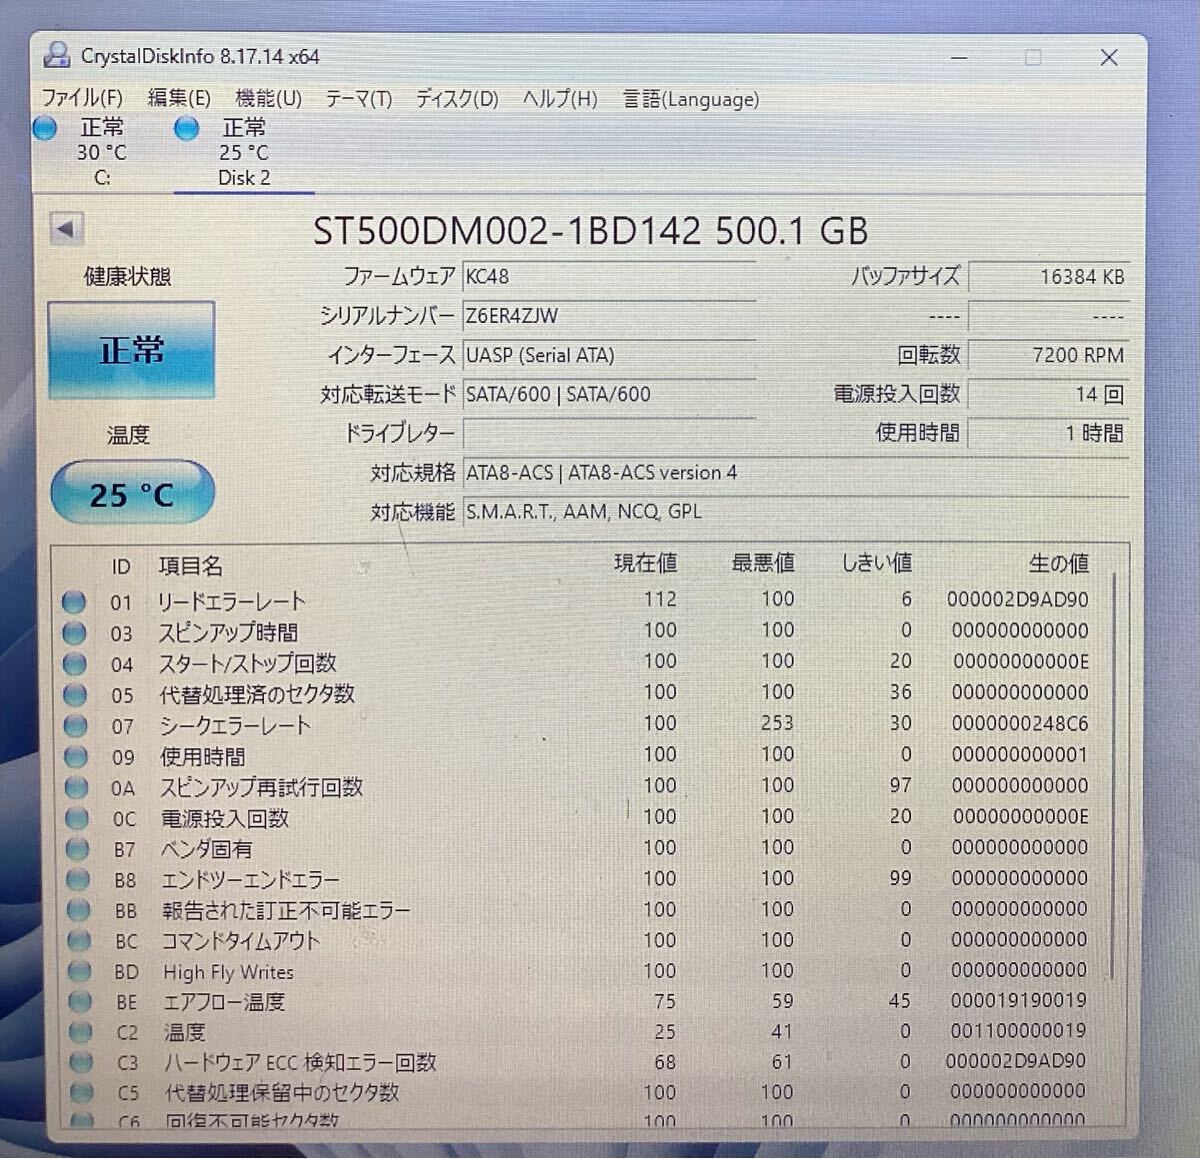Click status orb for row BC コマンドタイムアウト

[x=79, y=942]
